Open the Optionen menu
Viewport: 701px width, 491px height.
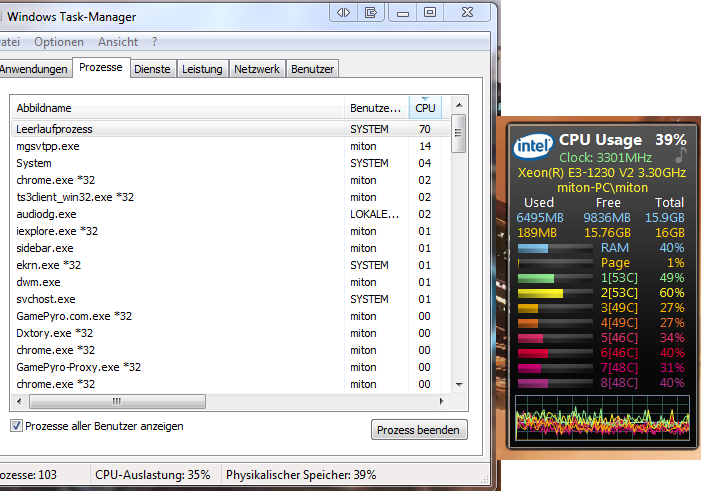(x=59, y=42)
